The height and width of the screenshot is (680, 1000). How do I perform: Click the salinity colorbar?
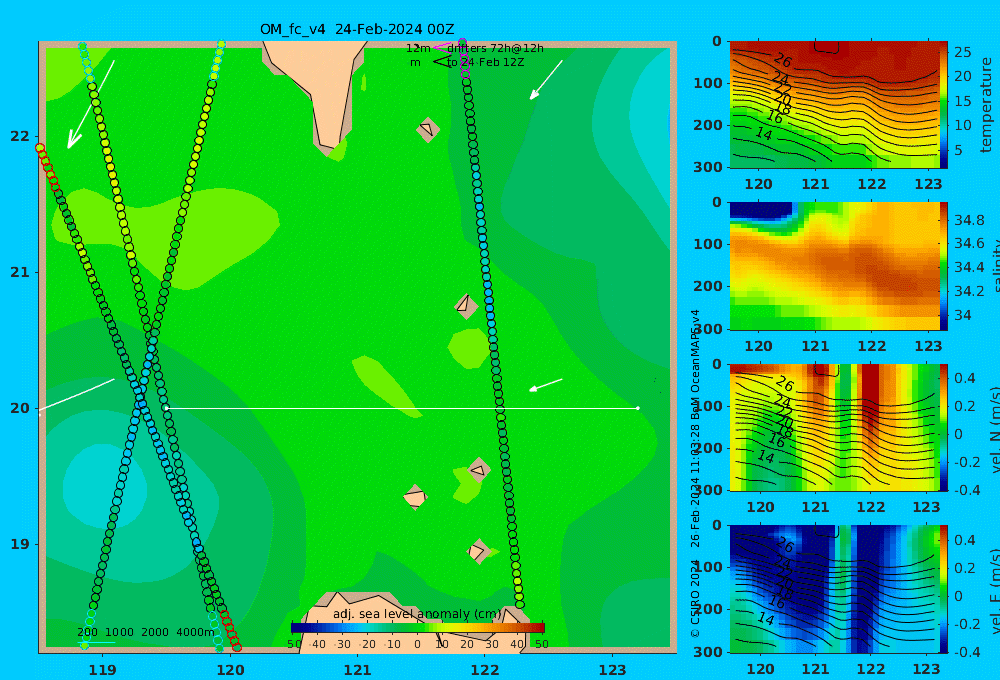tap(944, 266)
